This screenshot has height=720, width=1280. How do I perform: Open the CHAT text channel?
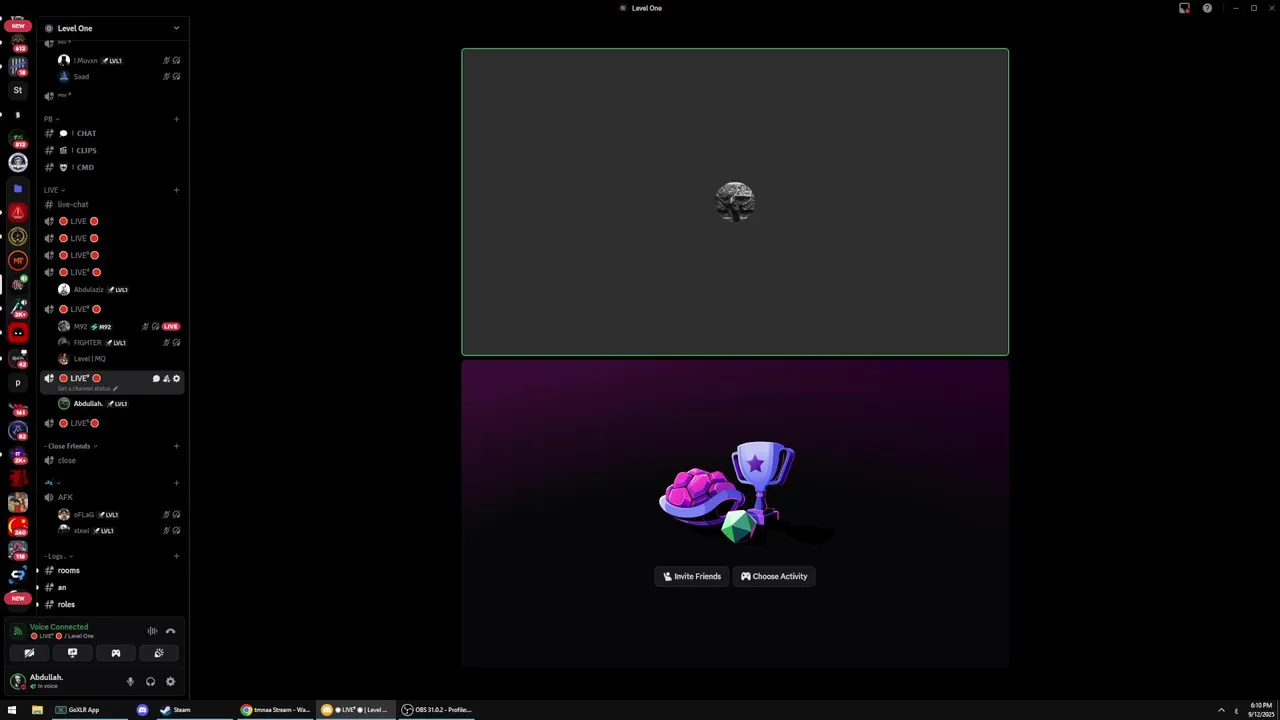(x=112, y=133)
